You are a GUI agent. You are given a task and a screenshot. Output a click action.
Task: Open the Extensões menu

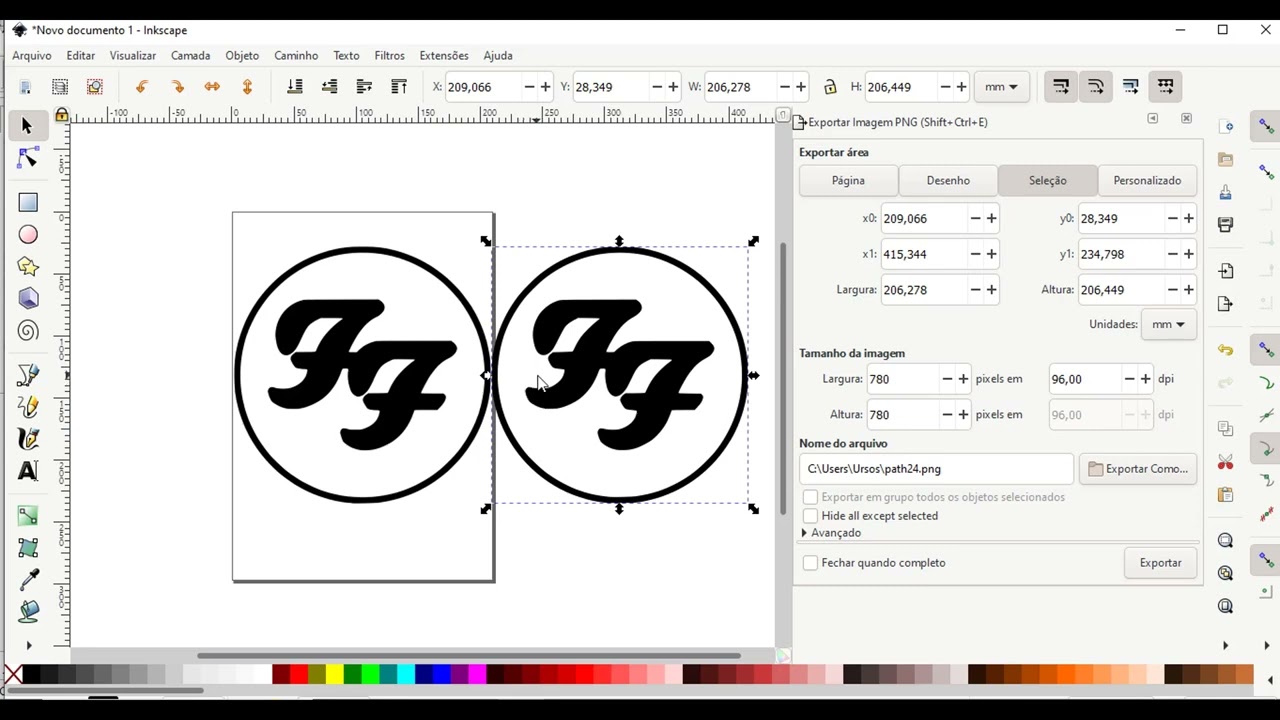[444, 56]
